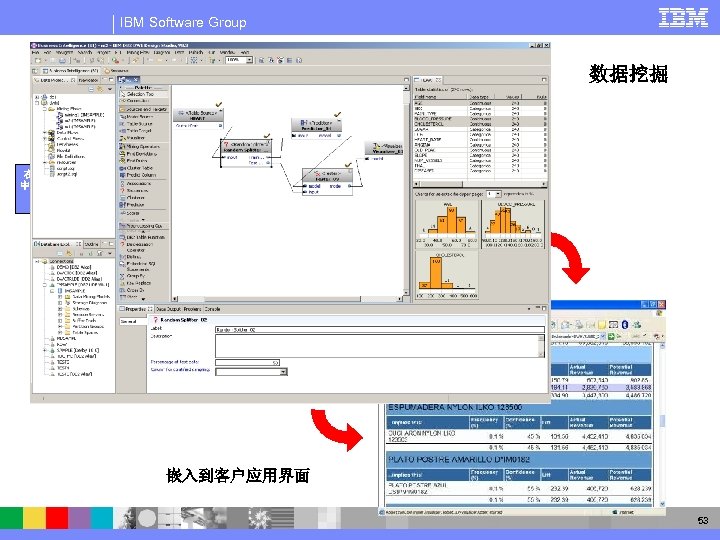Select the CHOLESTEROL row in statistics table
Screen dimensions: 720x540
(480, 124)
